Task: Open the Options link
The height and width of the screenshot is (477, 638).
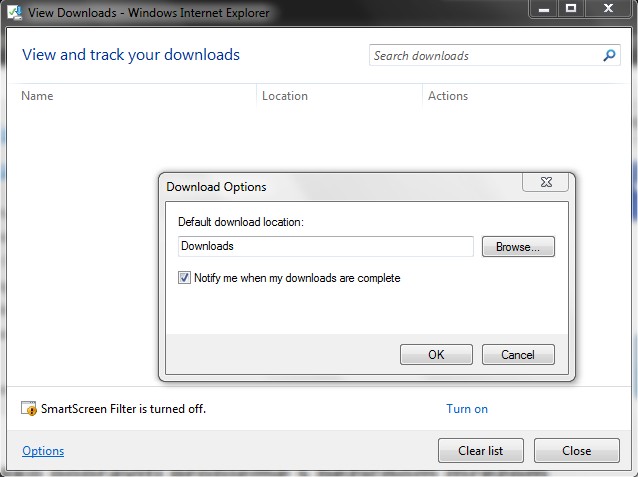Action: (x=43, y=451)
